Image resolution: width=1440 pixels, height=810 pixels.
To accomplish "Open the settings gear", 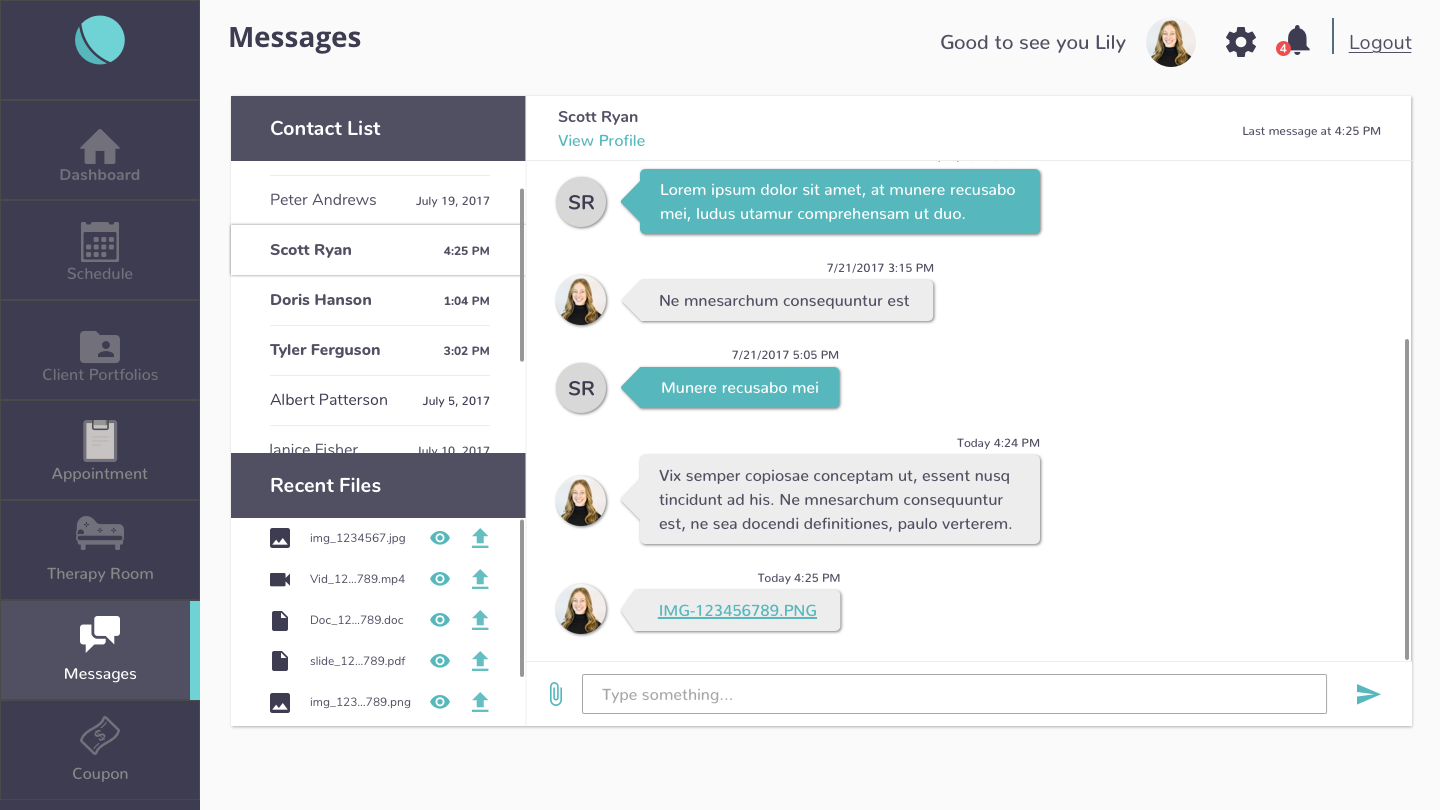I will click(x=1240, y=42).
